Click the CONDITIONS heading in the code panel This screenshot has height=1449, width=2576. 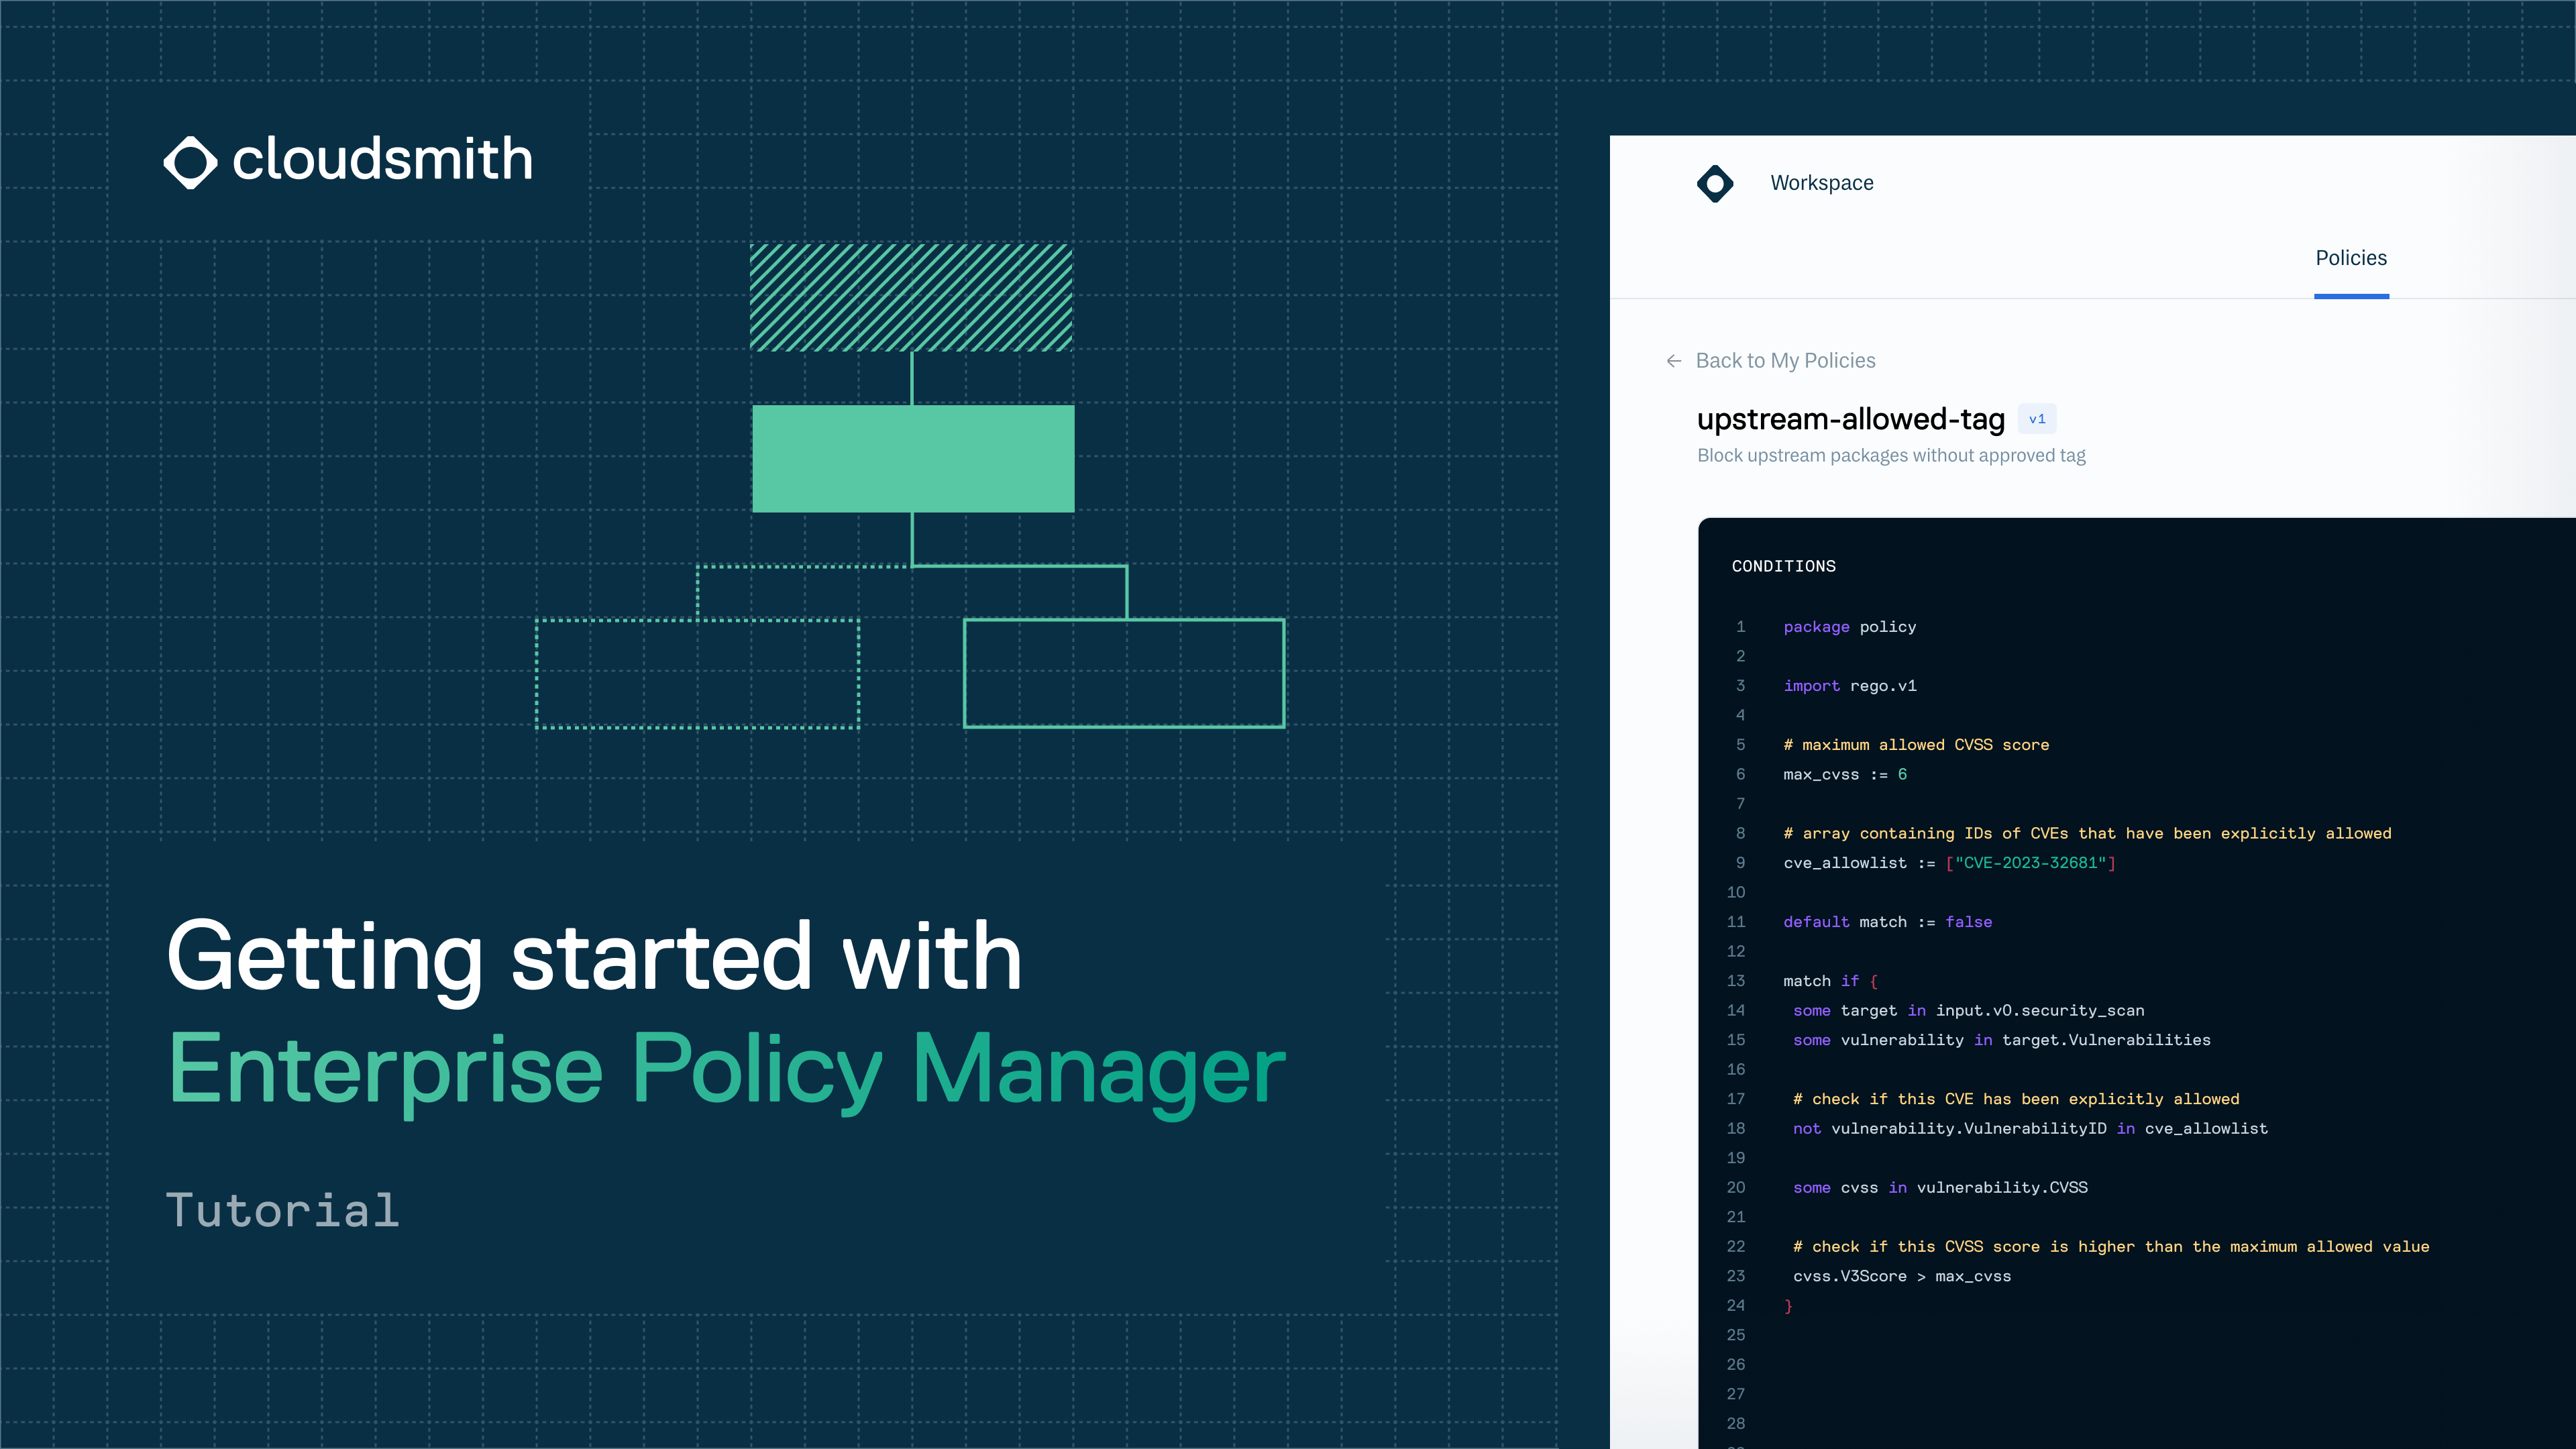(x=1783, y=566)
